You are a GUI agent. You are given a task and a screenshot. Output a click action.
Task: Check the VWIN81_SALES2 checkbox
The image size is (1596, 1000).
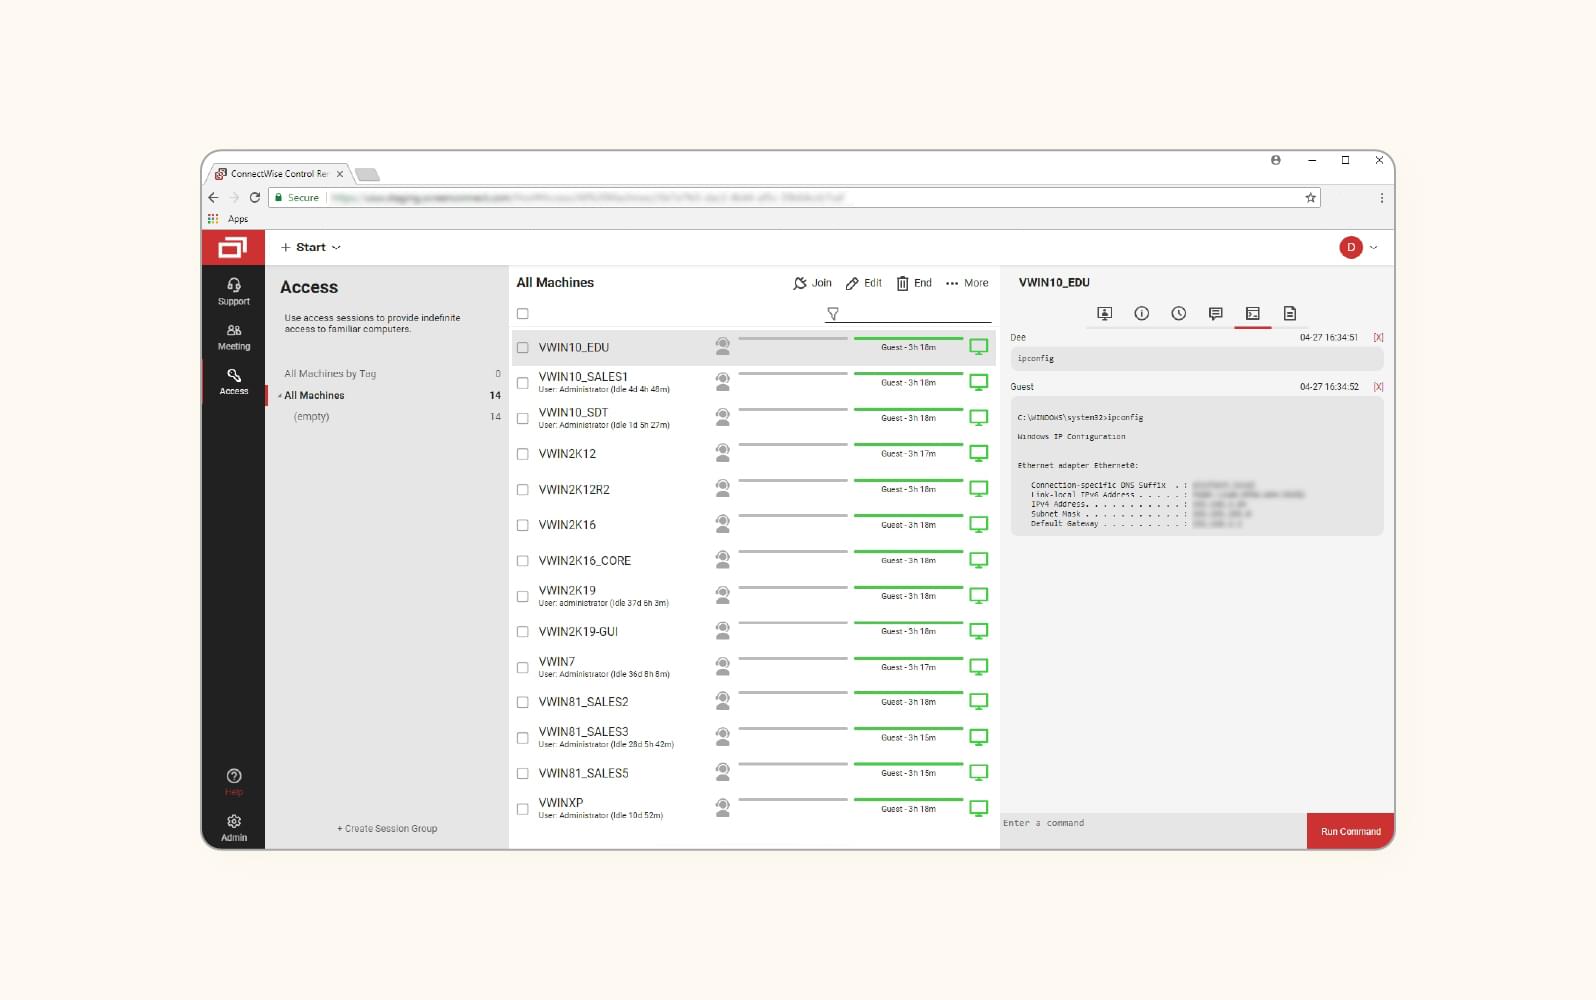(x=522, y=702)
